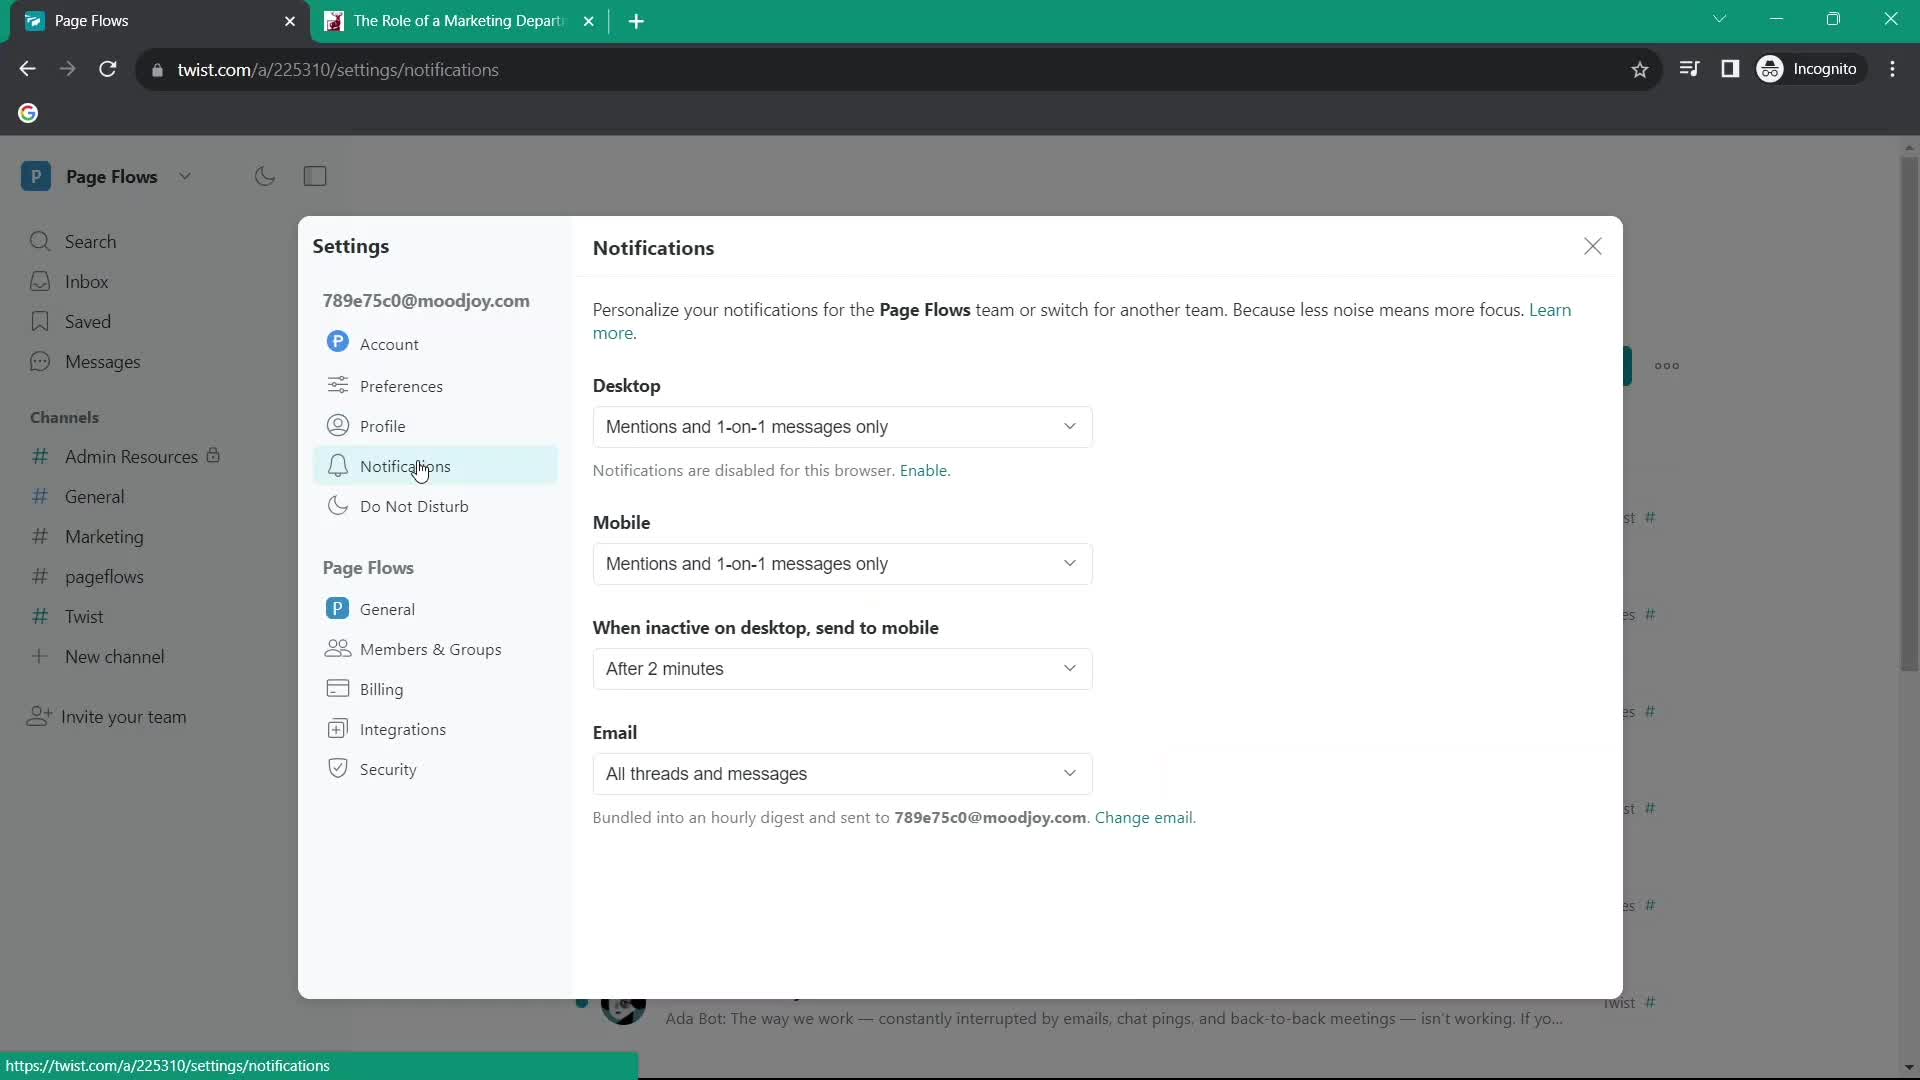Click the Email notifications dropdown

click(x=843, y=773)
